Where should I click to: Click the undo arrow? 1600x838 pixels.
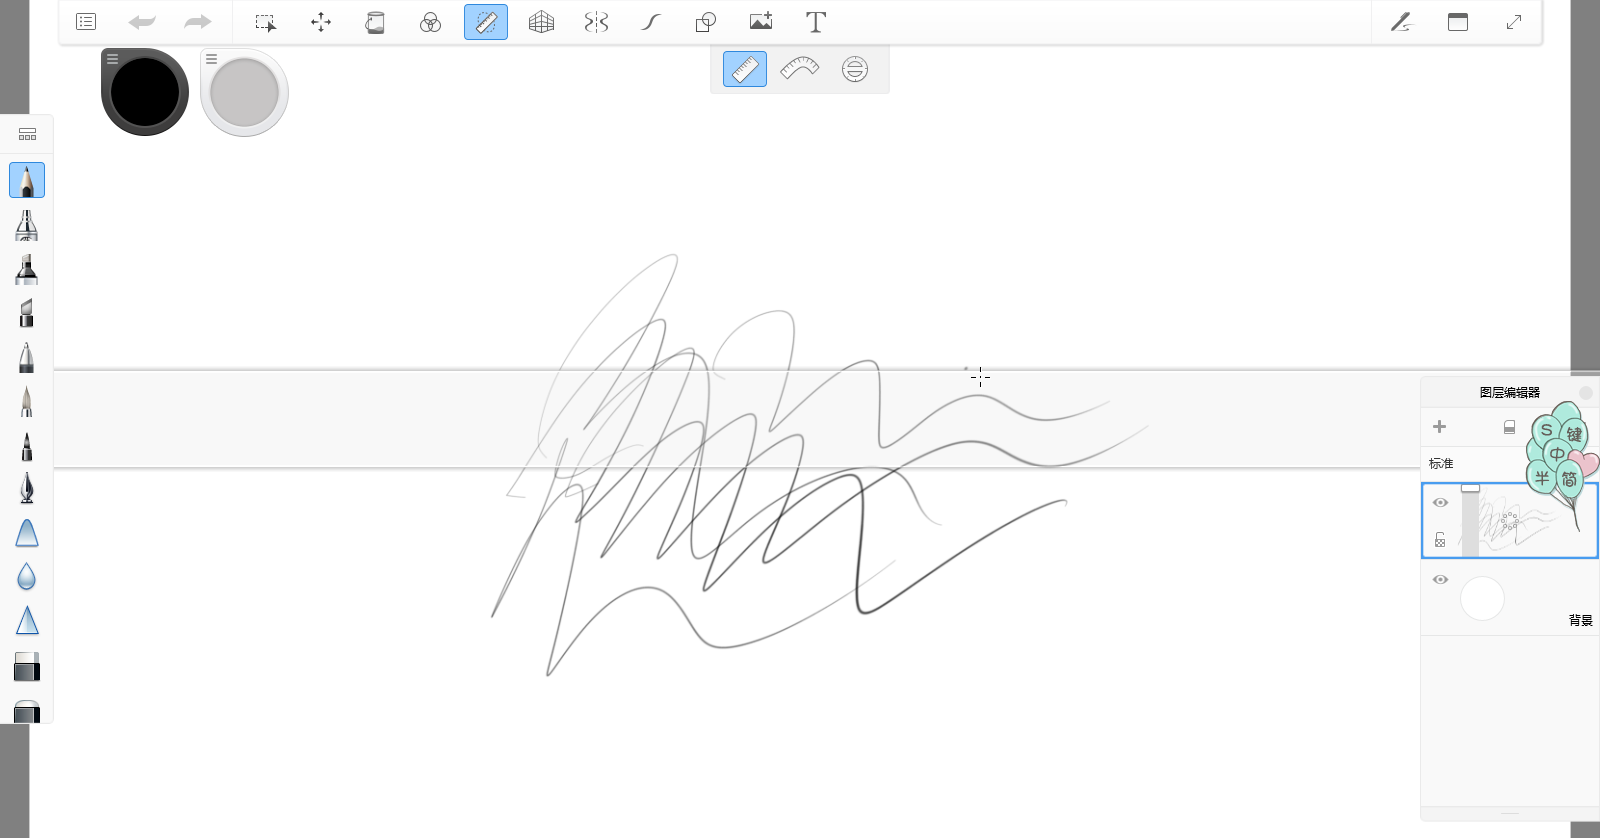(142, 22)
